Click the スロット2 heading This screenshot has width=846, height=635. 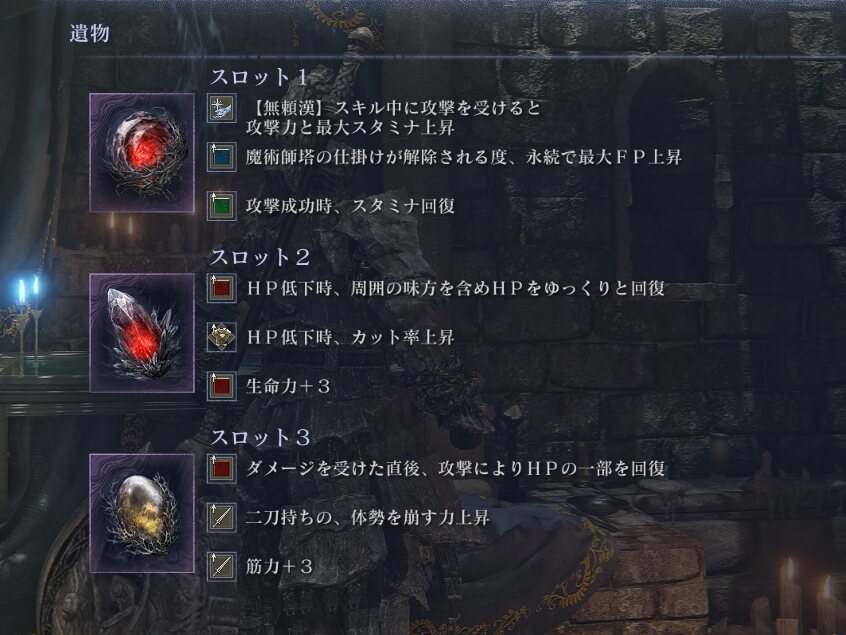point(260,257)
